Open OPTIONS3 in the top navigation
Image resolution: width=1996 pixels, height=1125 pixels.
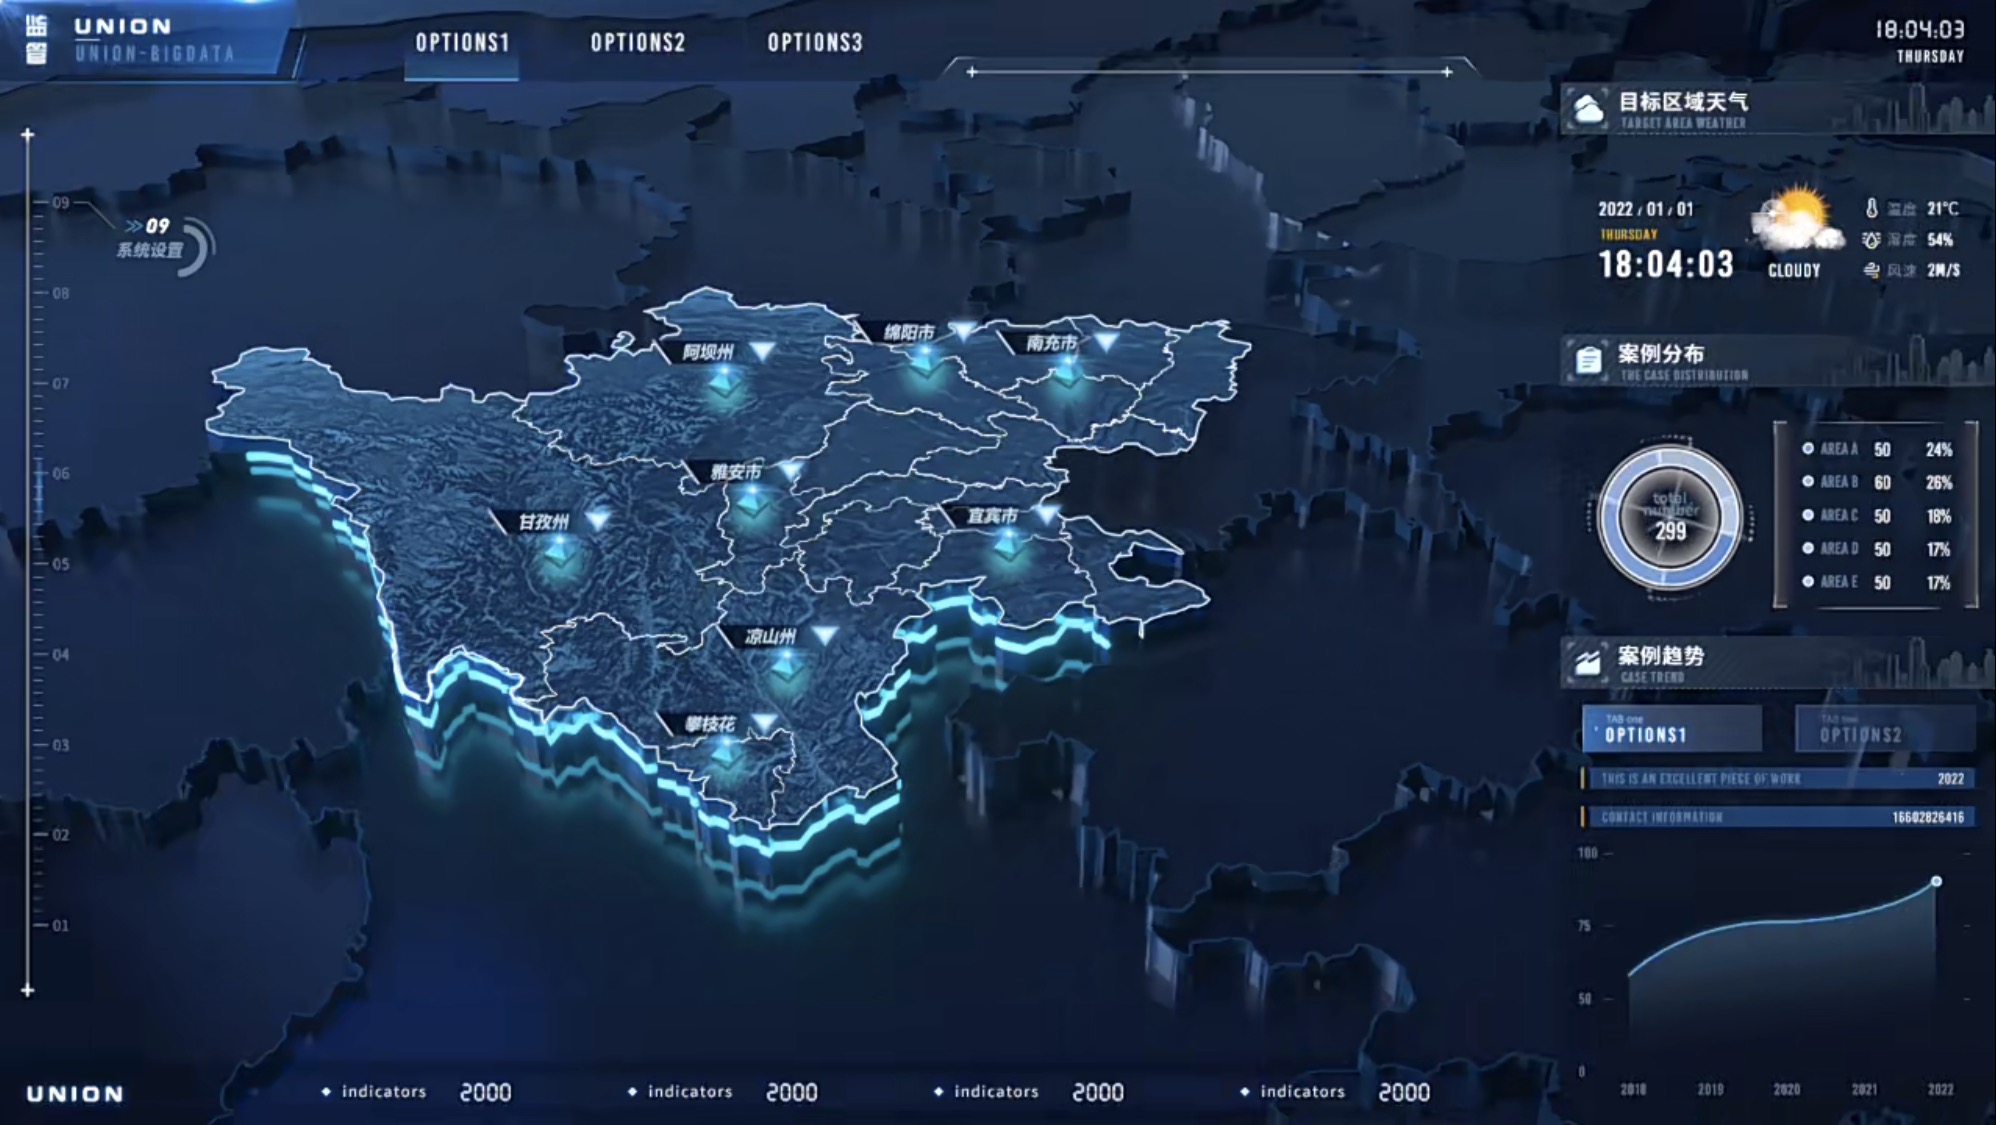coord(814,43)
